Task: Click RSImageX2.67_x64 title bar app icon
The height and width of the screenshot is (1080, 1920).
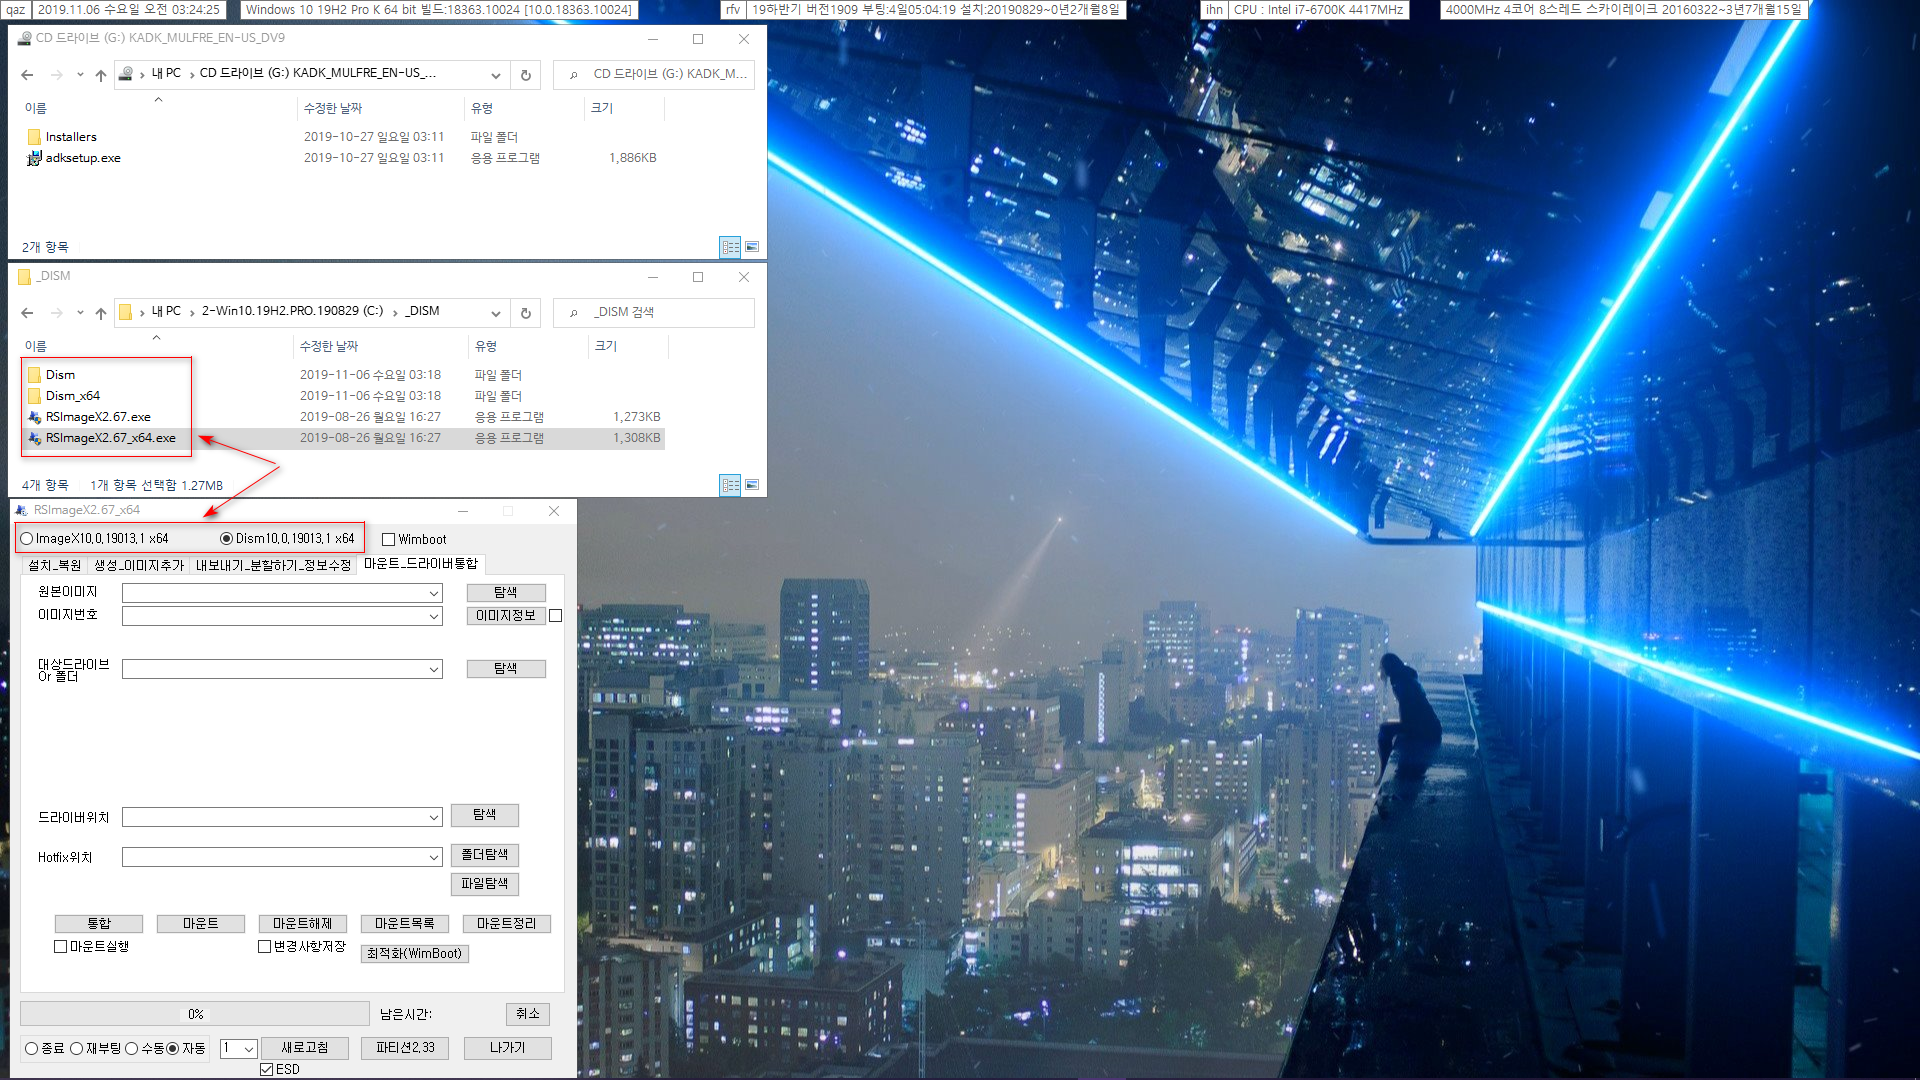Action: point(21,510)
